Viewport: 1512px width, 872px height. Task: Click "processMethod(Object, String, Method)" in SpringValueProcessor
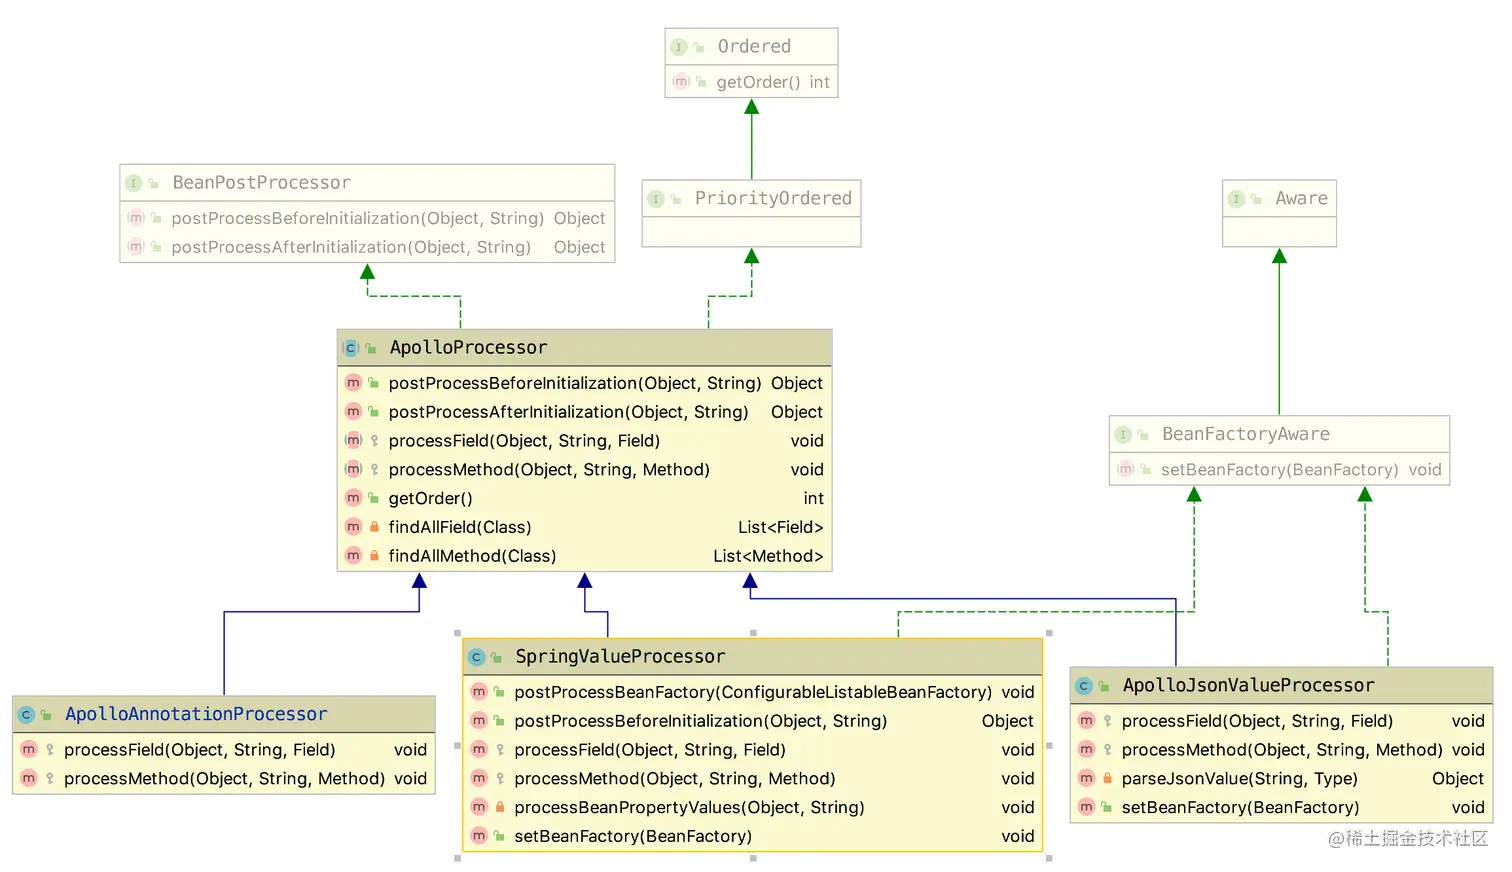point(675,778)
